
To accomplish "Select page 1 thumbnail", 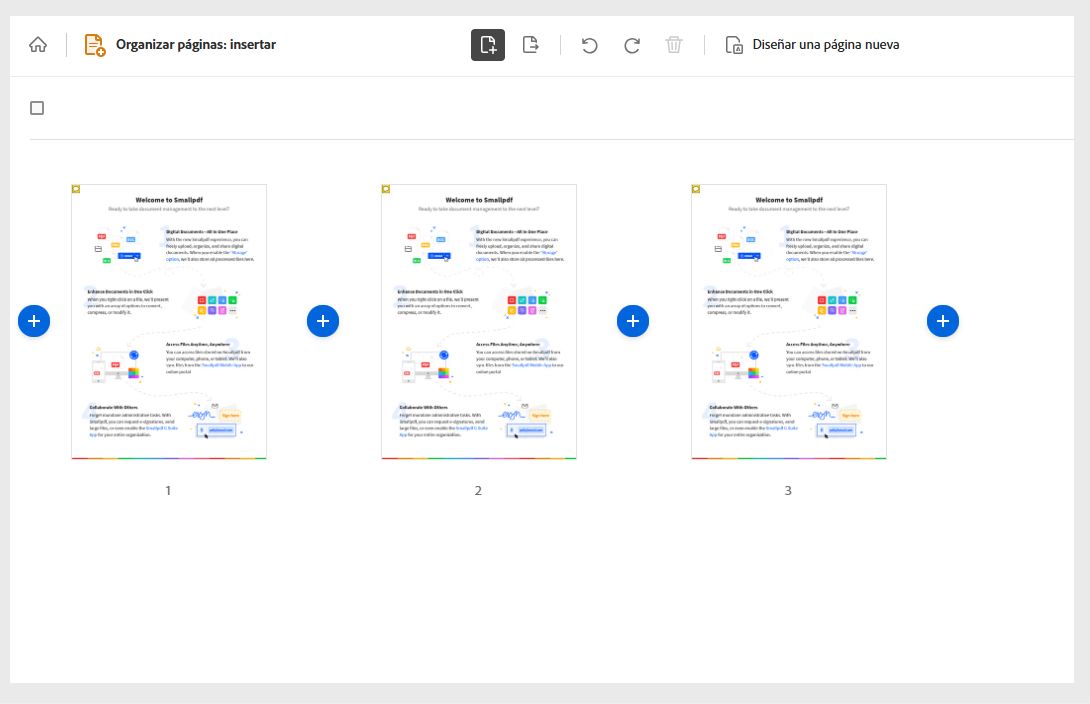I will tap(169, 322).
